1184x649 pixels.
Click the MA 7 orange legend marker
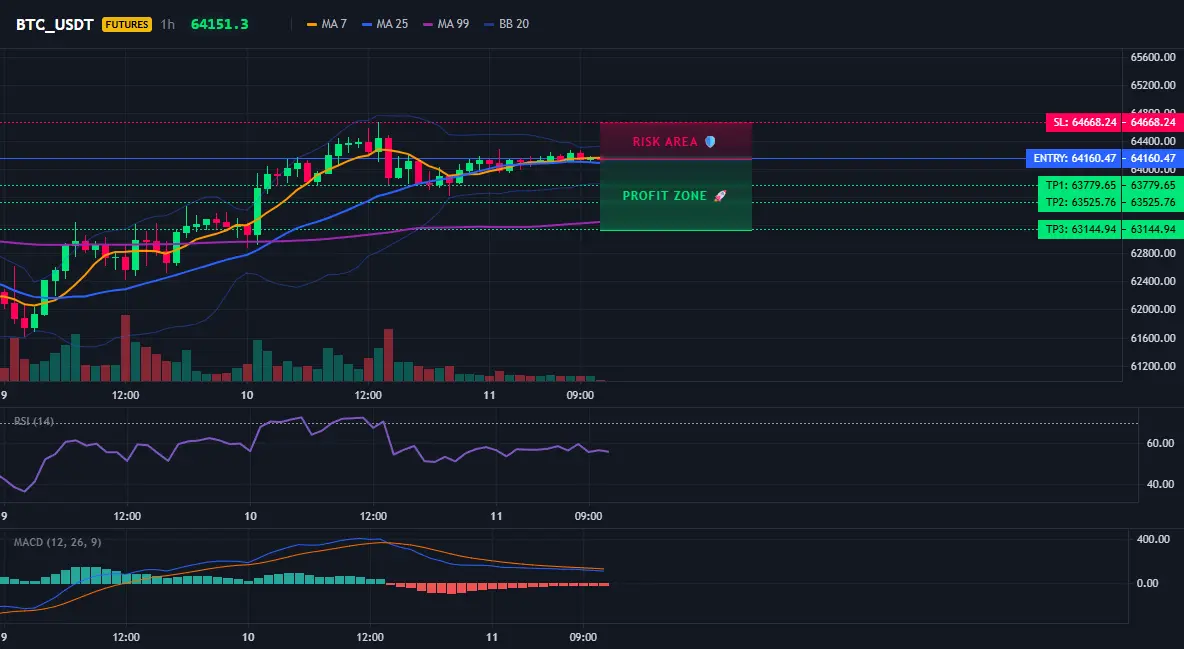[312, 24]
